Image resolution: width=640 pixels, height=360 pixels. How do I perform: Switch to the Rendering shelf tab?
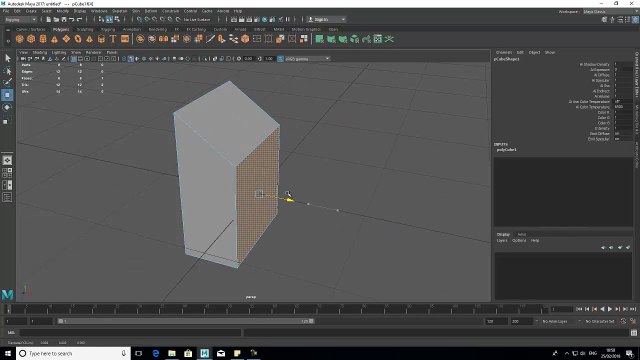click(158, 29)
